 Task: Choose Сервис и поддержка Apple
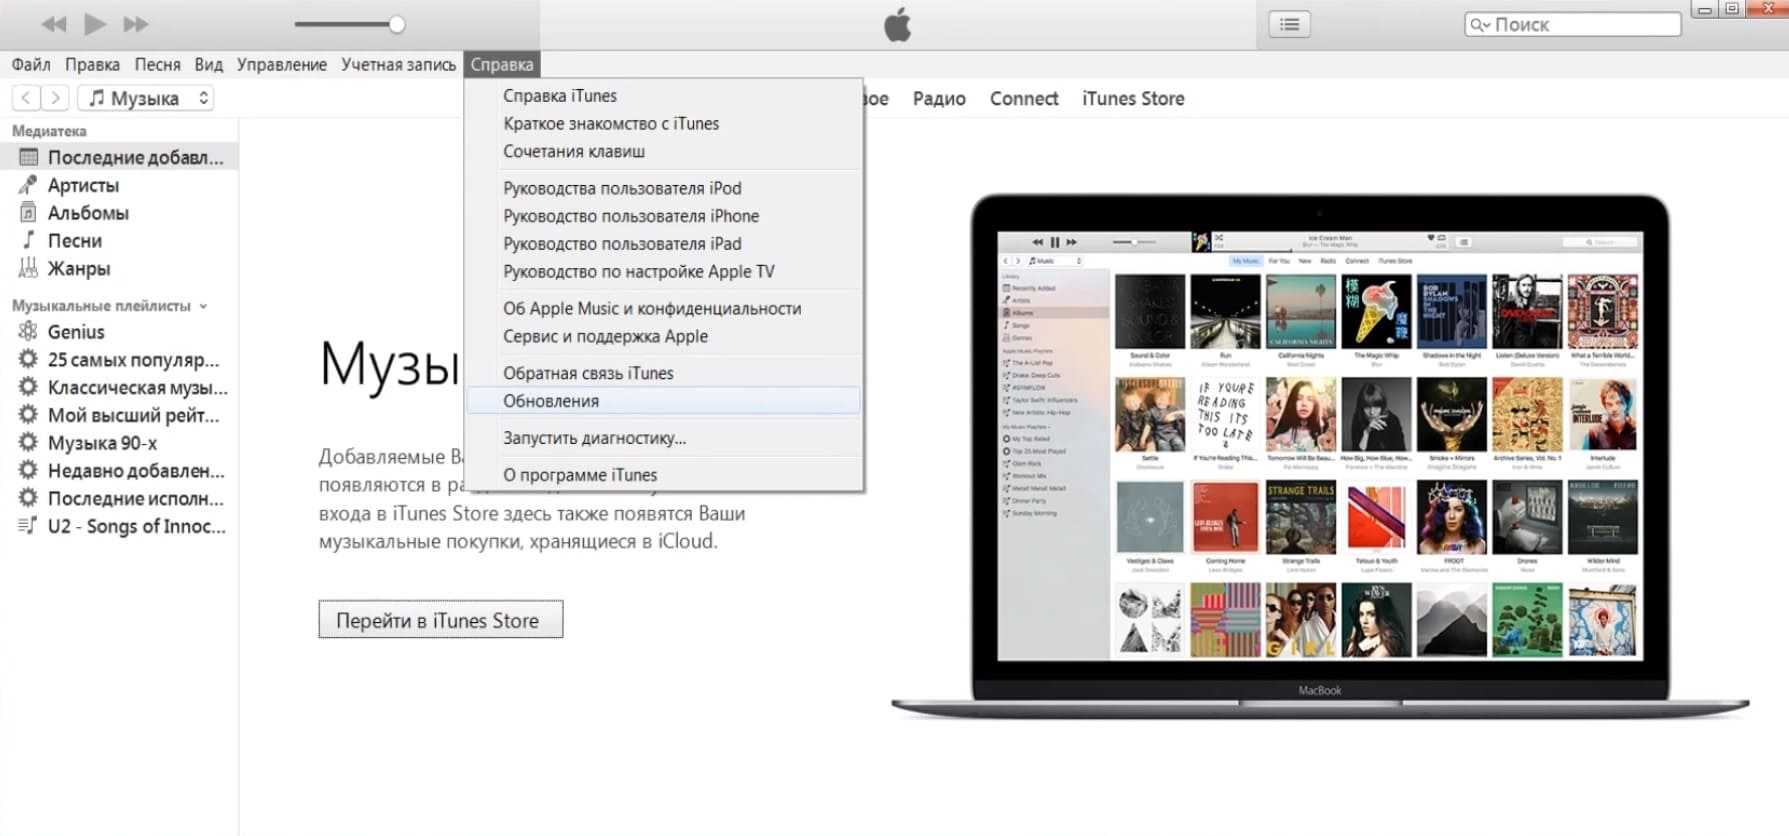point(664,337)
